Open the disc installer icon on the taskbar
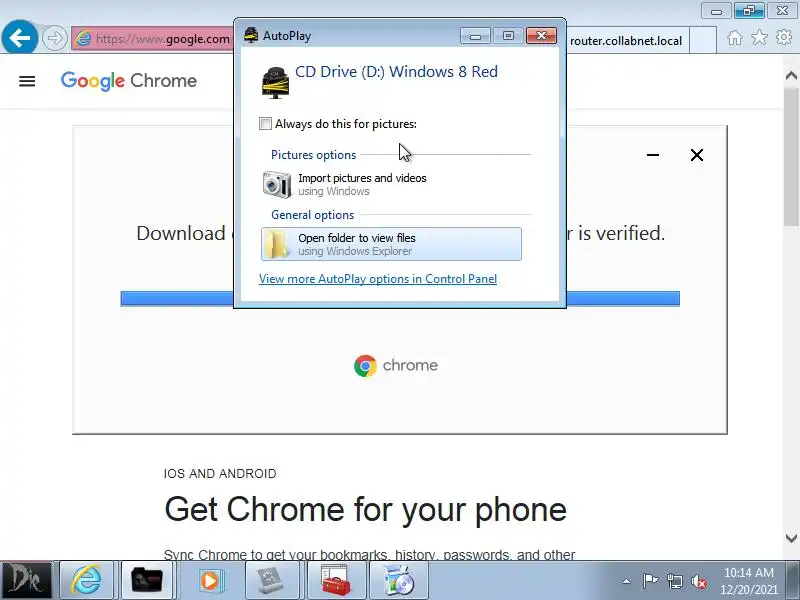The width and height of the screenshot is (800, 600). pos(398,580)
